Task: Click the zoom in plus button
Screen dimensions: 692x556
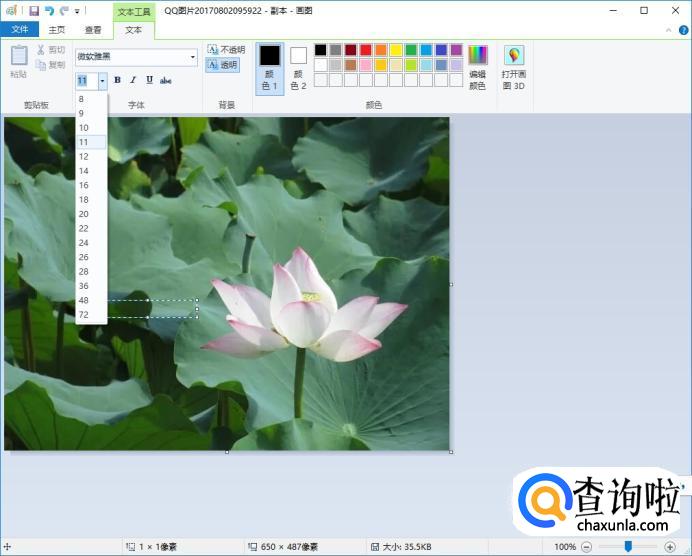Action: pos(669,547)
